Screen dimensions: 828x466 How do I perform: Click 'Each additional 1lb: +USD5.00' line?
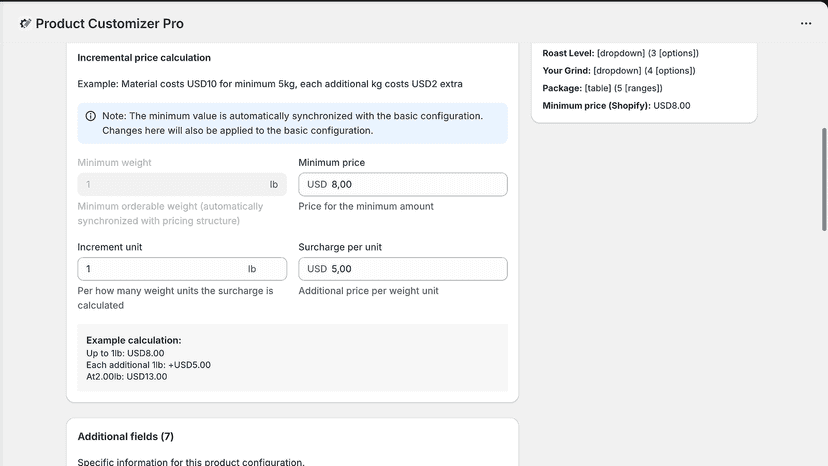(x=148, y=365)
